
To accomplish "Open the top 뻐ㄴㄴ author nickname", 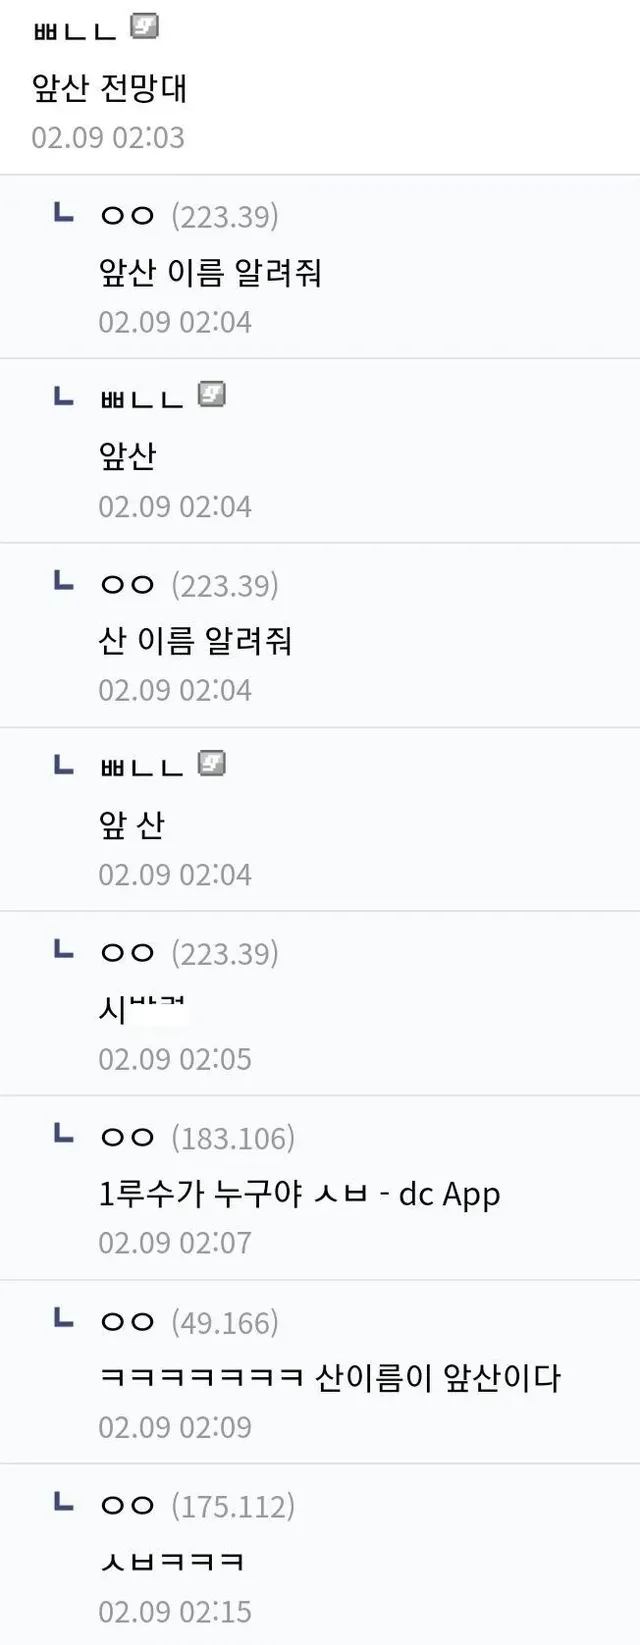I will pos(75,30).
